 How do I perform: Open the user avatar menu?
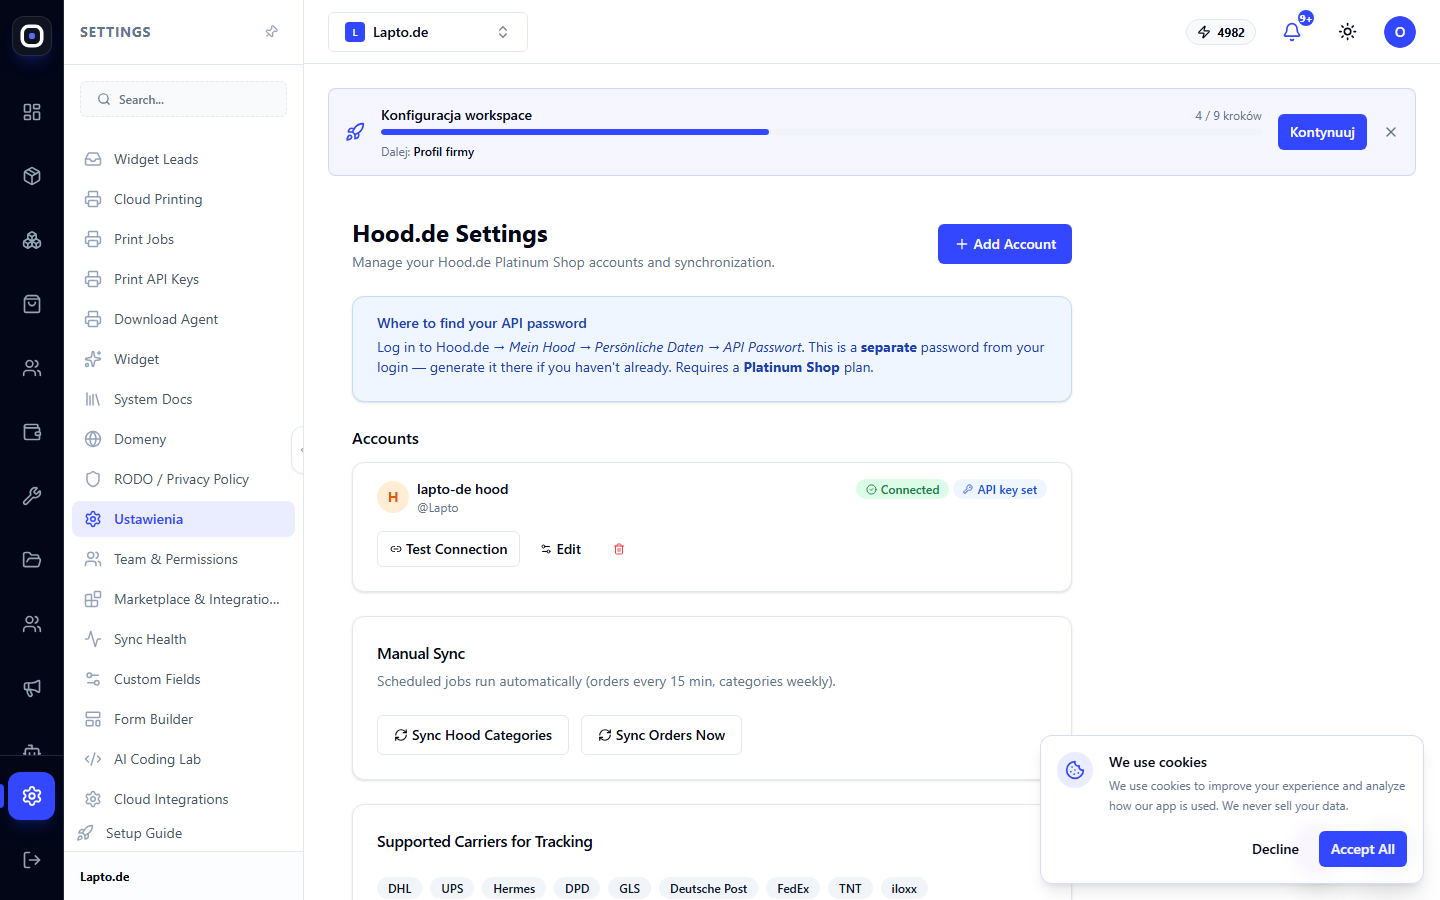click(x=1400, y=32)
